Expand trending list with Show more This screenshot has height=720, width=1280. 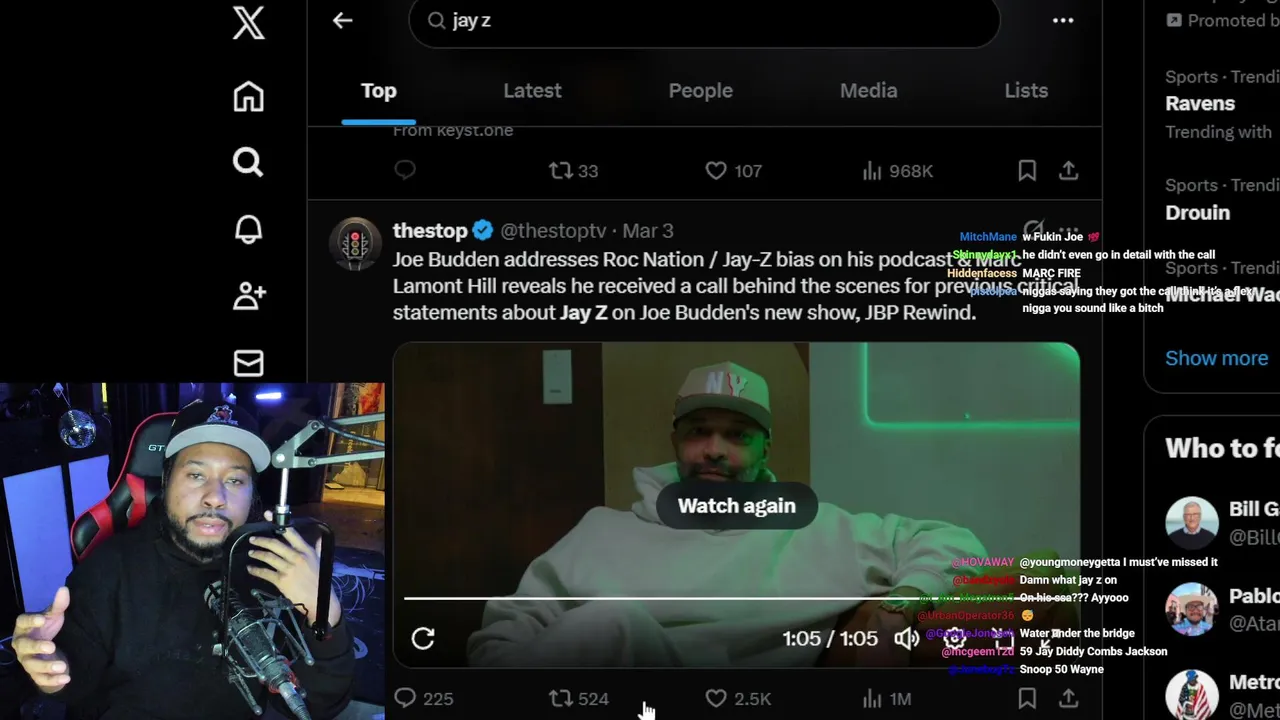coord(1216,358)
